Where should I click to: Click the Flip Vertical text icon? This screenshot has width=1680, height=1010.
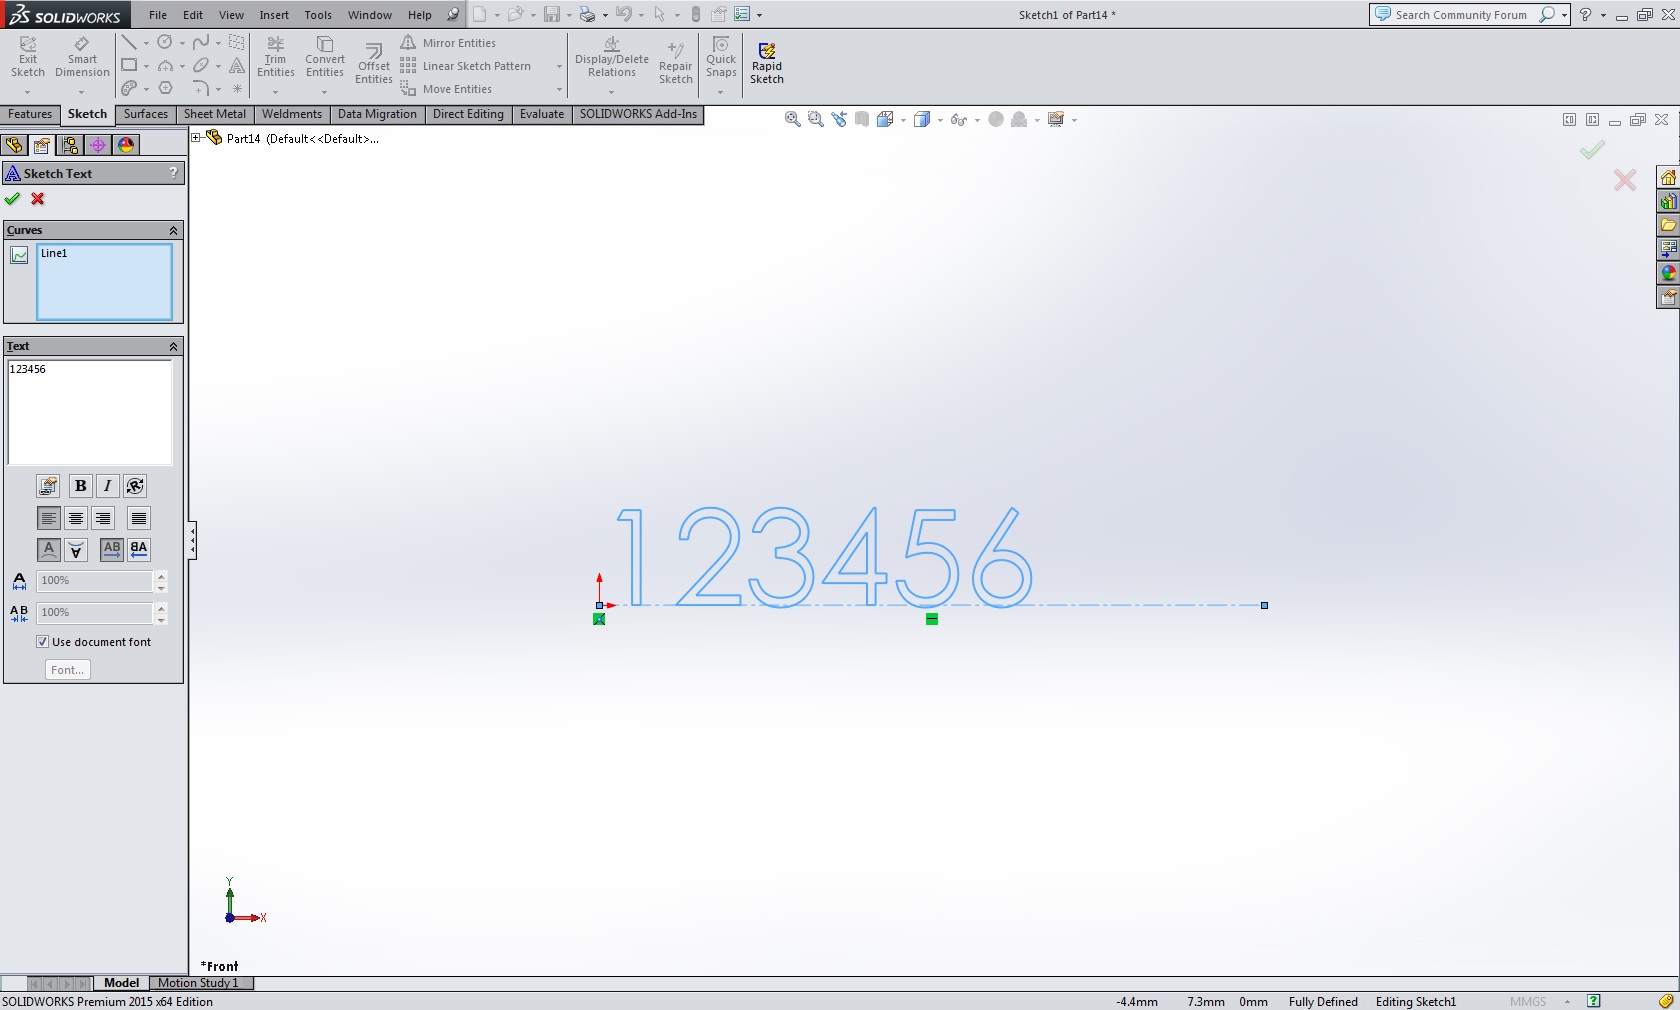[x=76, y=550]
